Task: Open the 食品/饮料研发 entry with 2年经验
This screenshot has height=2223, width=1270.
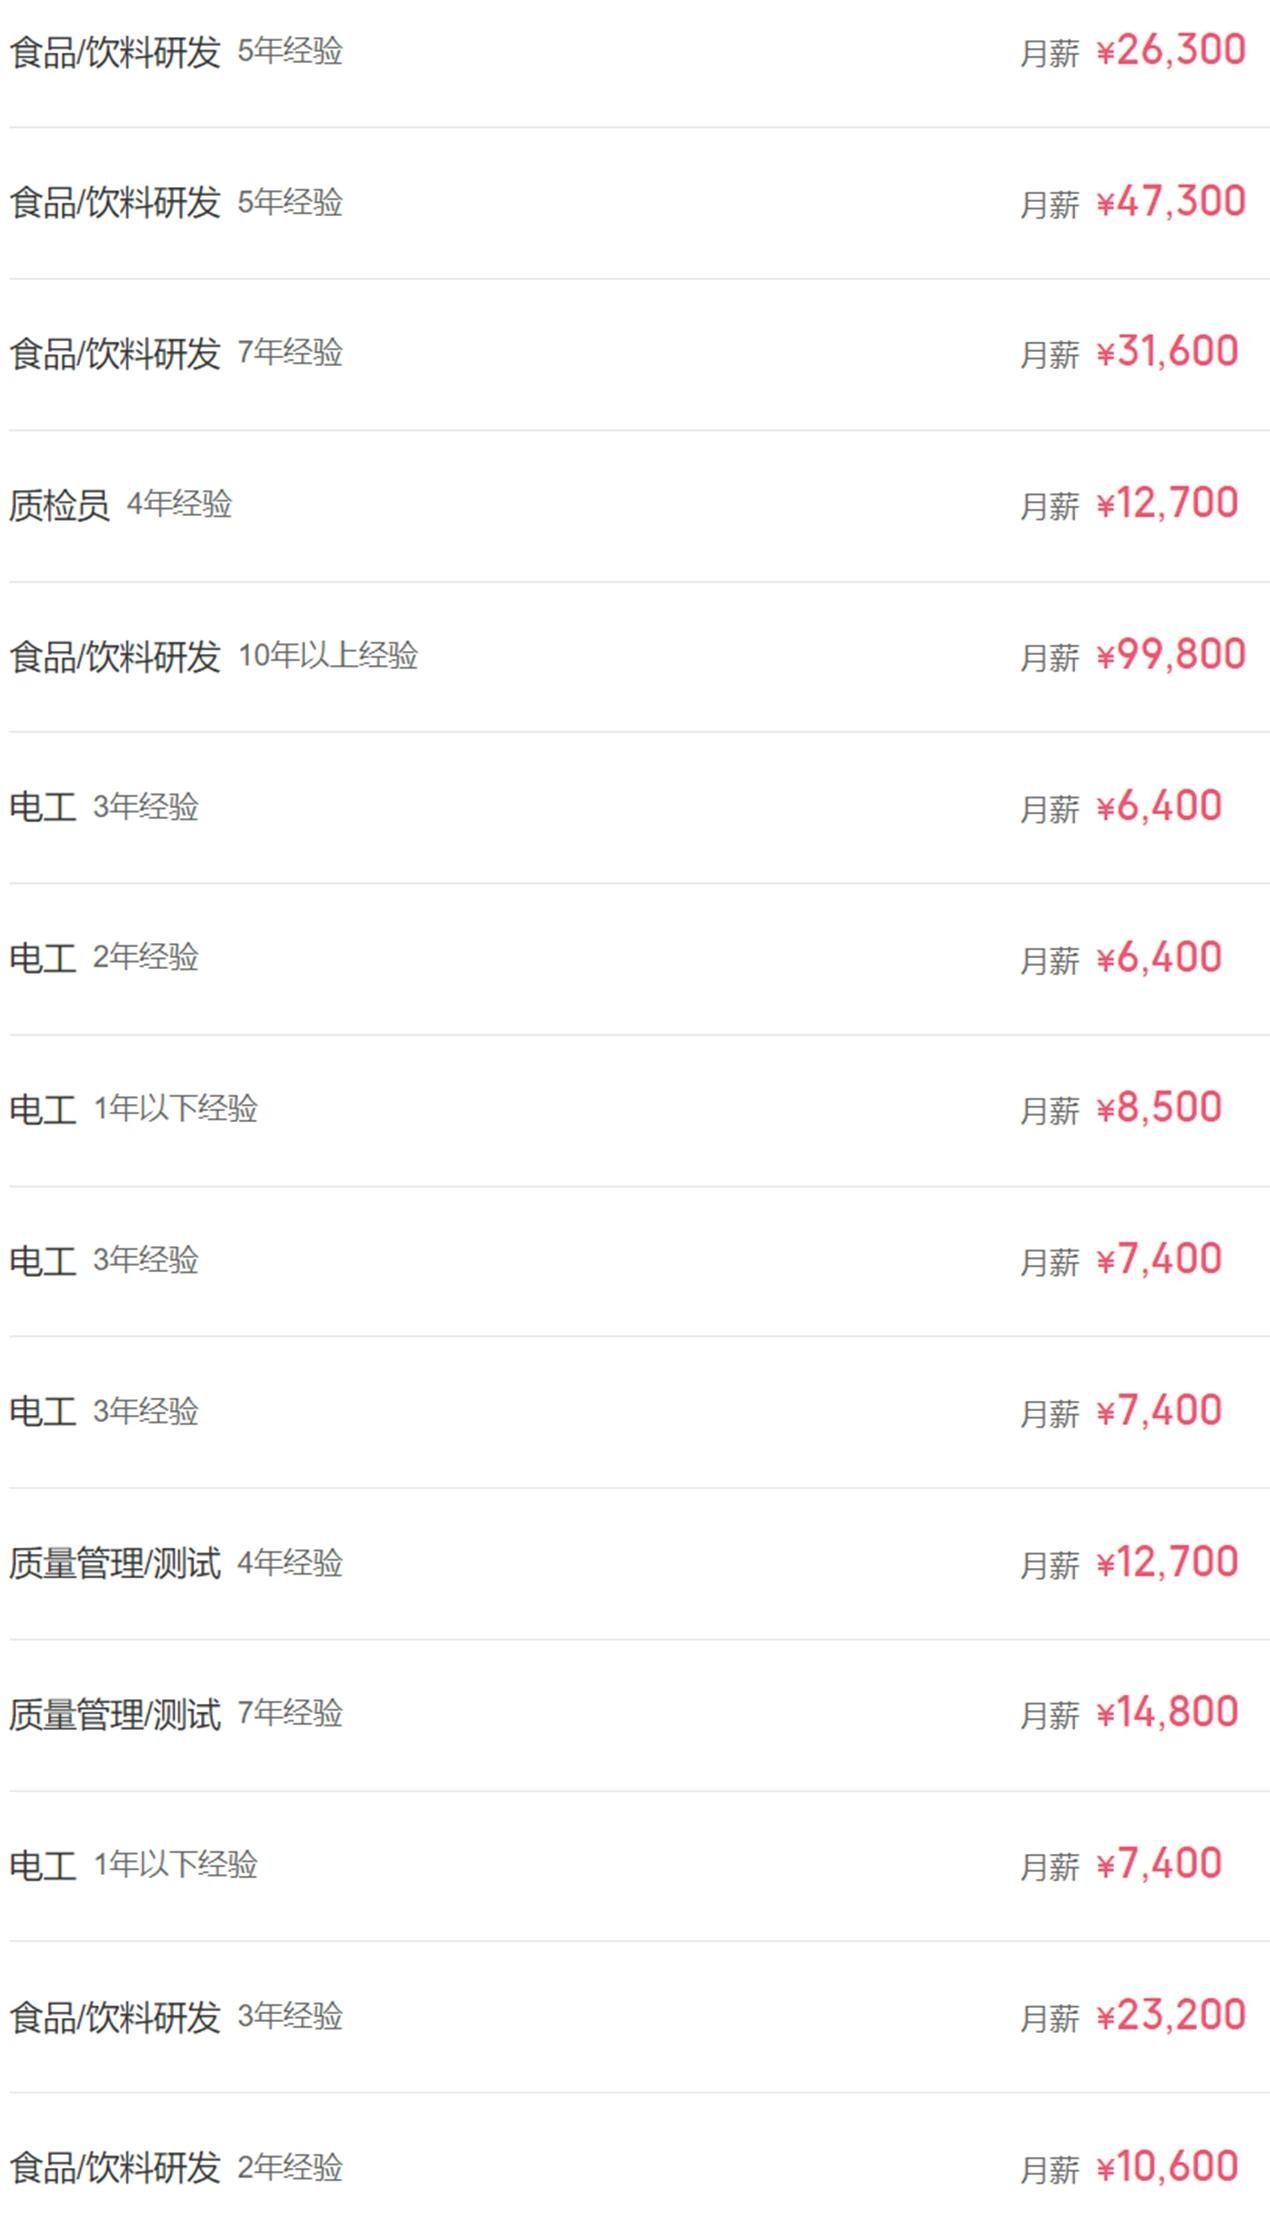Action: pyautogui.click(x=115, y=2168)
